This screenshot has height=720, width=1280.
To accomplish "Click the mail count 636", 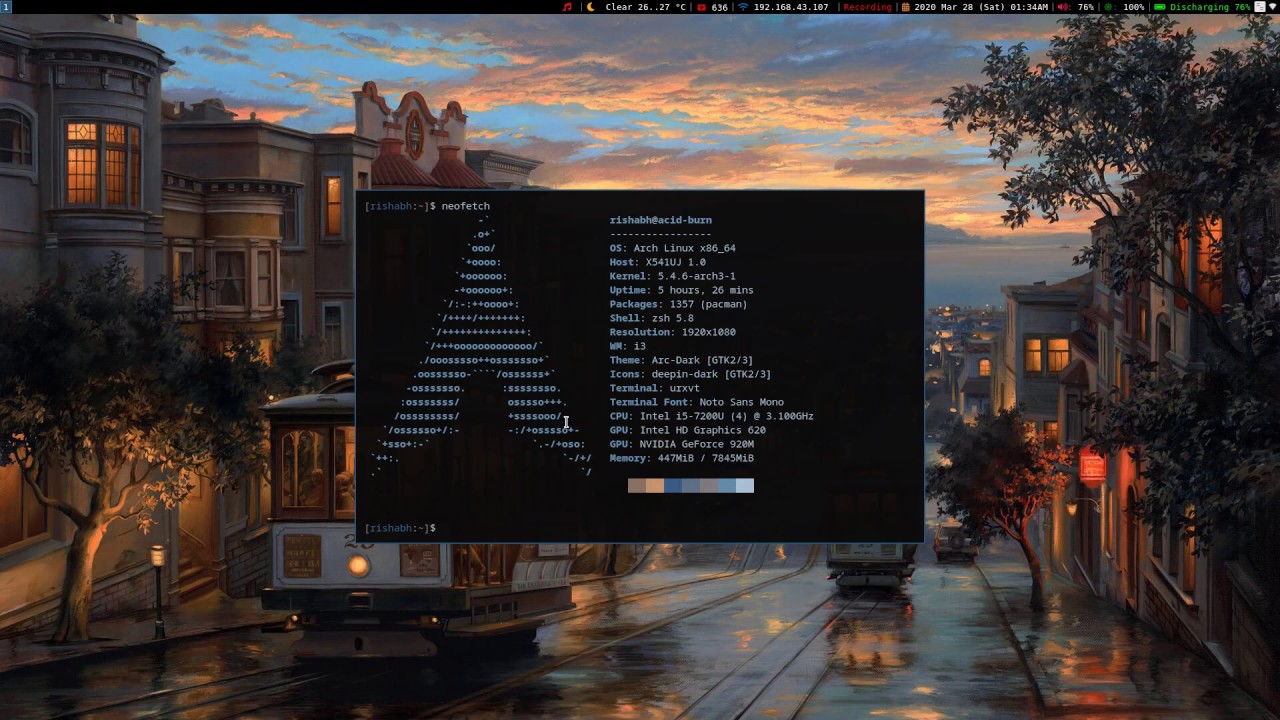I will coord(720,7).
